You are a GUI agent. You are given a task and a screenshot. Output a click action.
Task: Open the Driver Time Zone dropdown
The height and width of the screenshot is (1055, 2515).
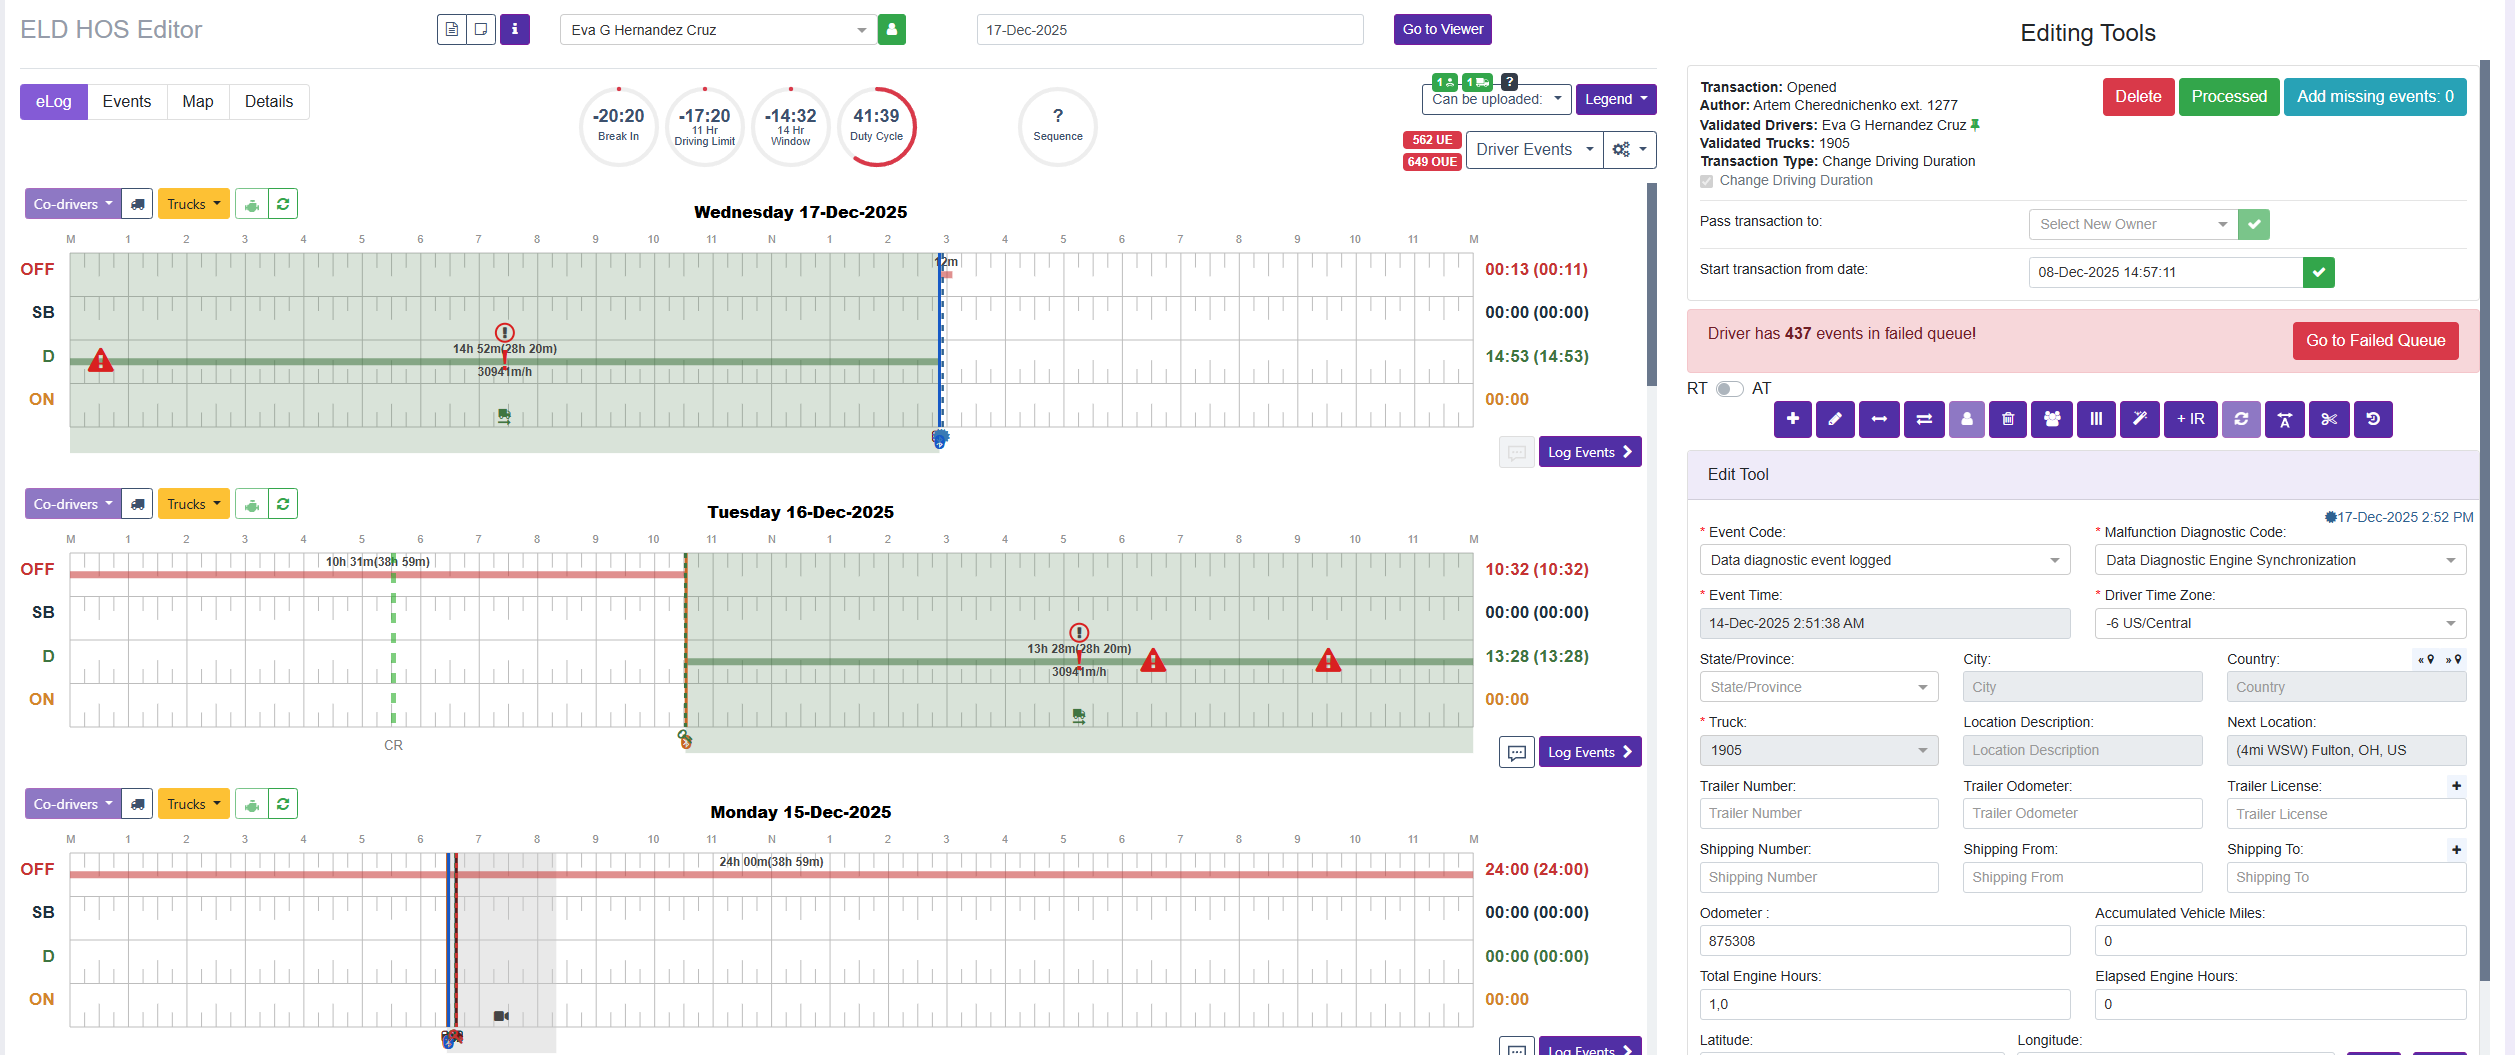click(x=2281, y=623)
